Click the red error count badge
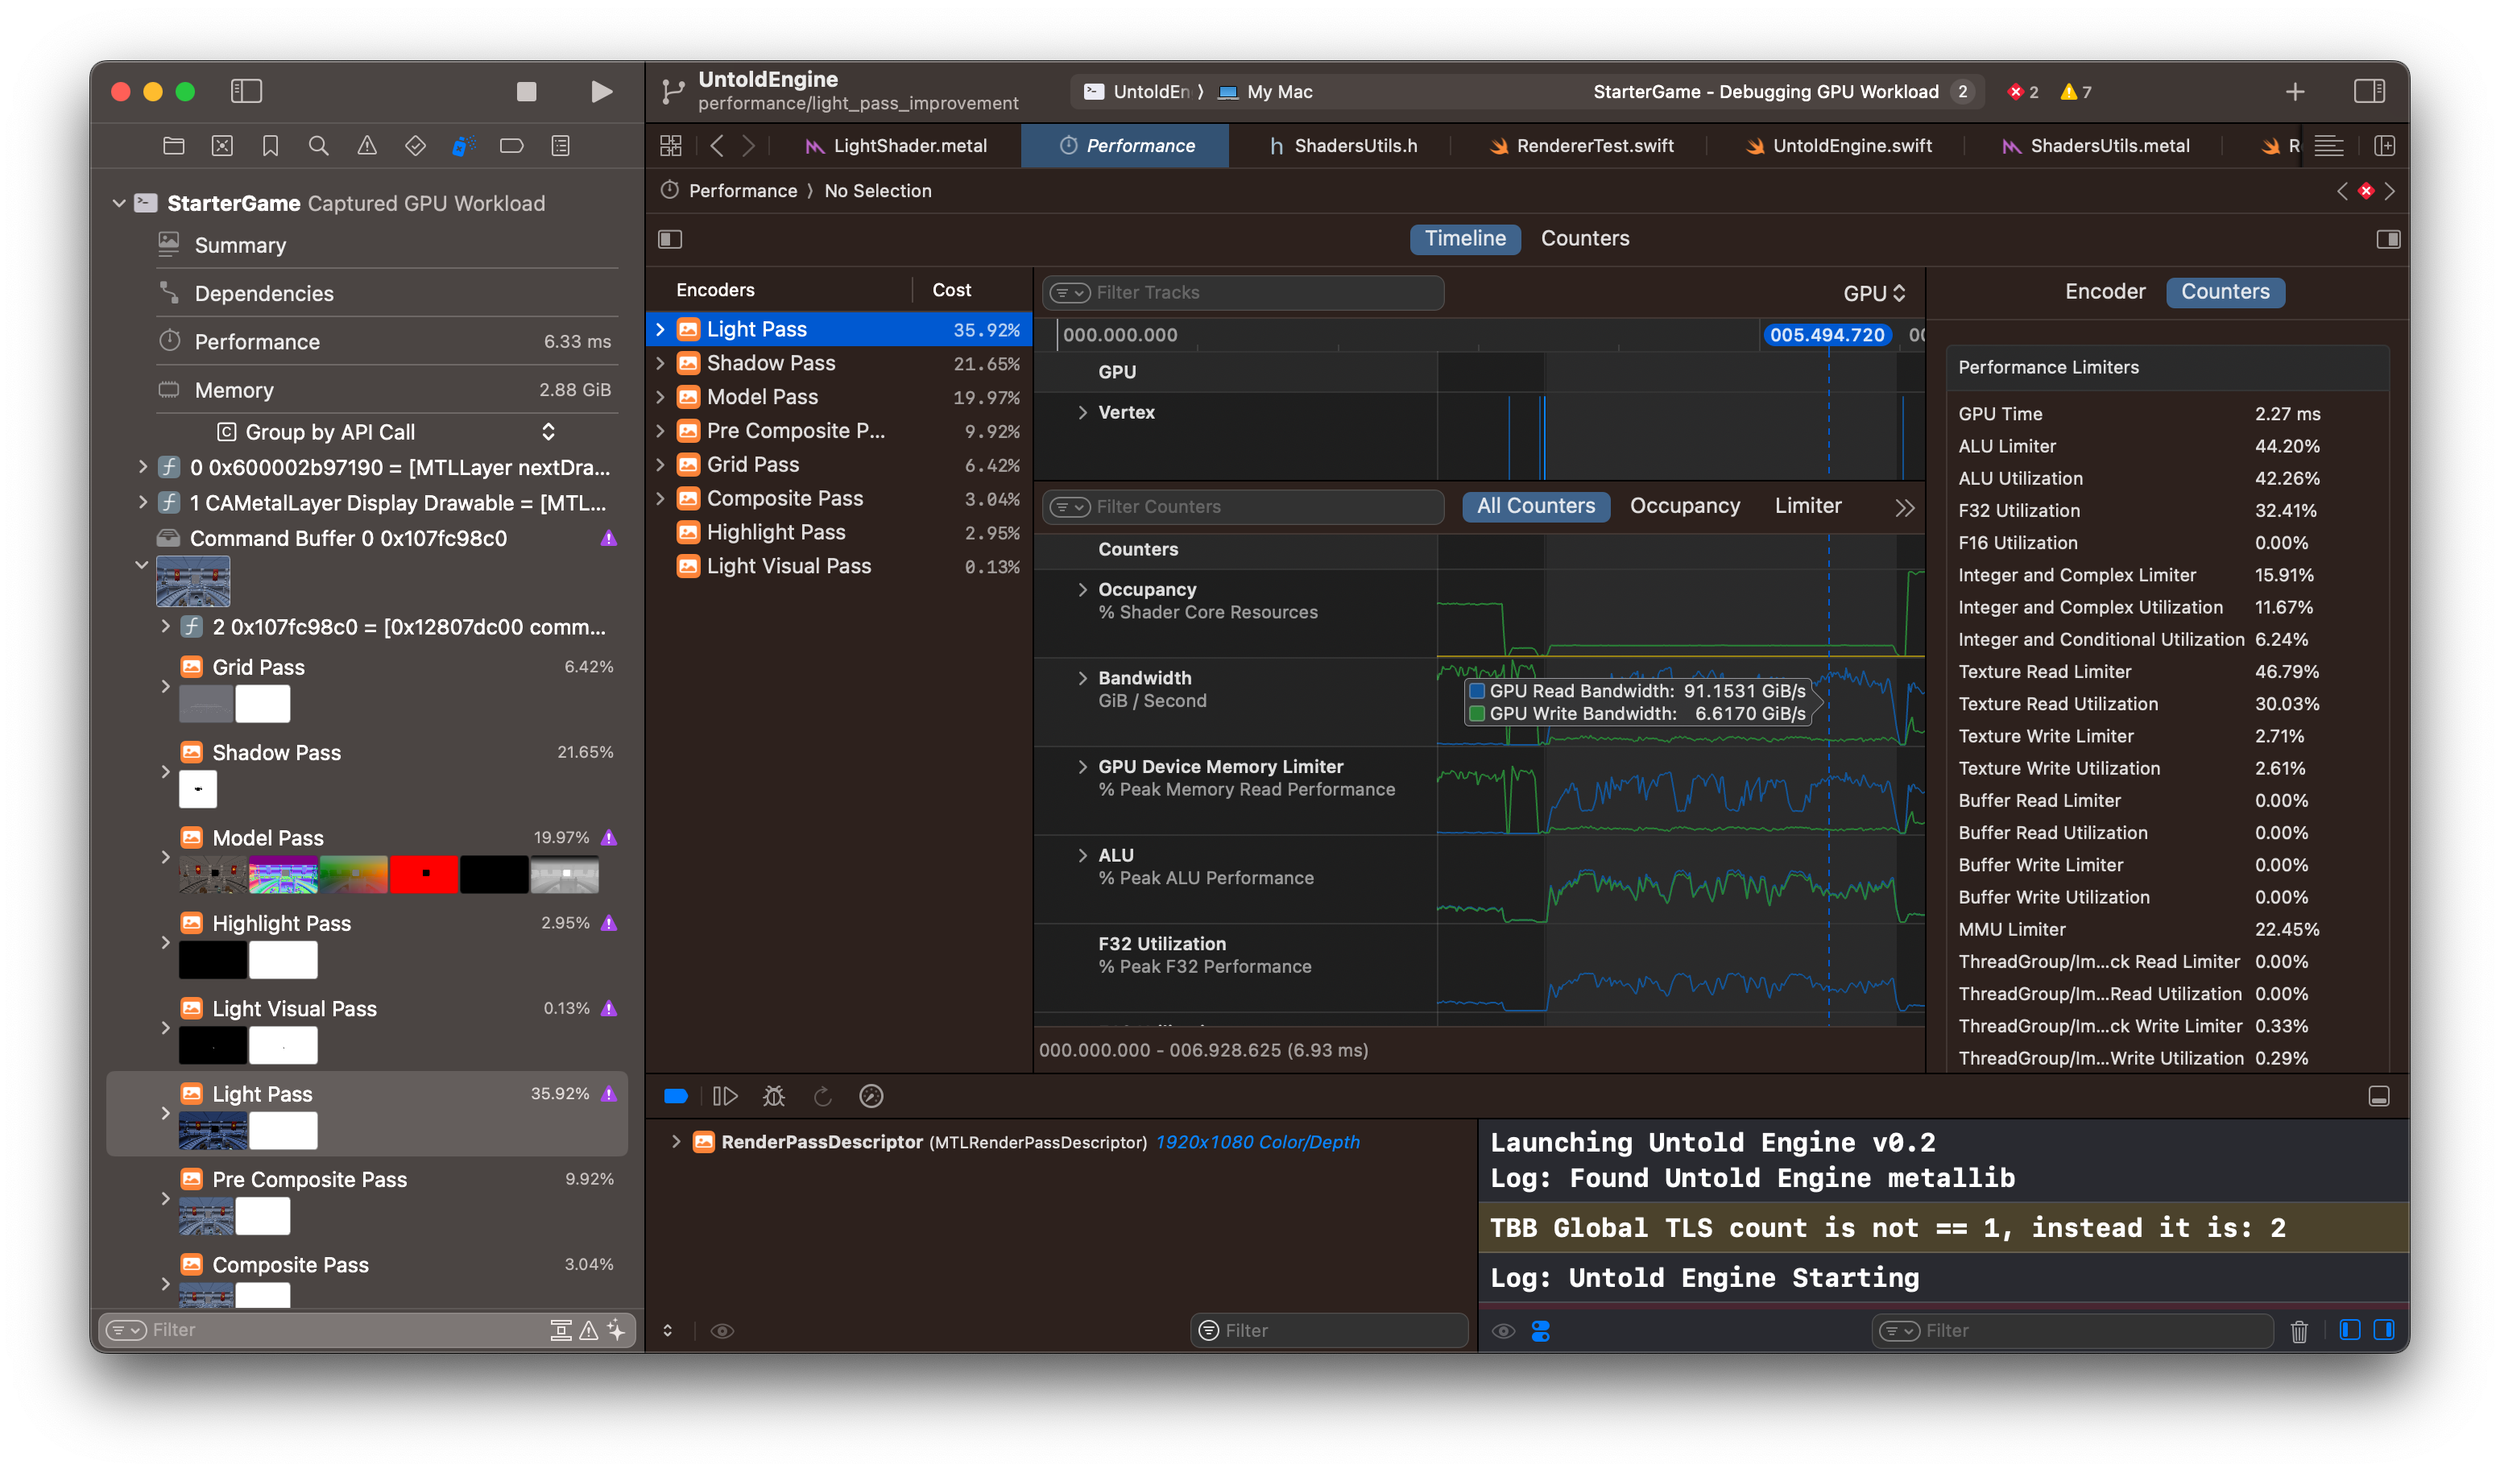This screenshot has height=1472, width=2500. (2023, 92)
